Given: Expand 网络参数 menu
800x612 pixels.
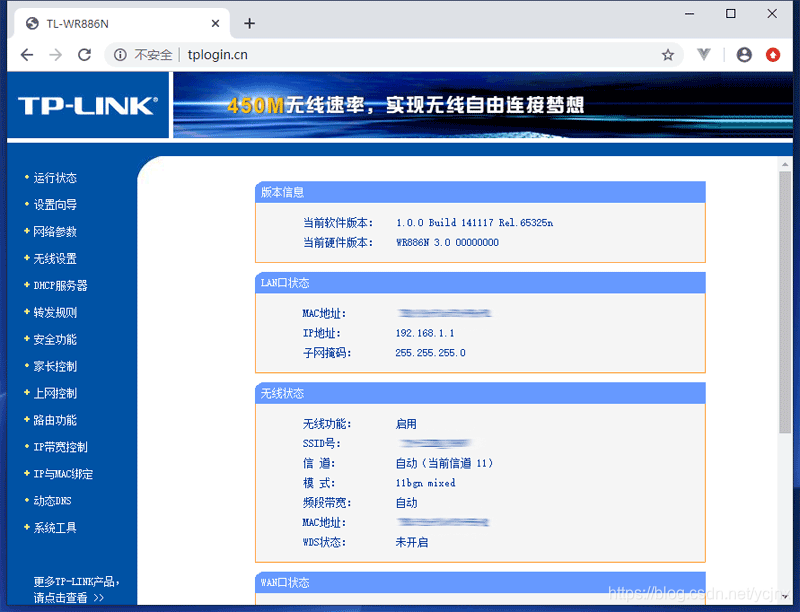Looking at the screenshot, I should (55, 232).
